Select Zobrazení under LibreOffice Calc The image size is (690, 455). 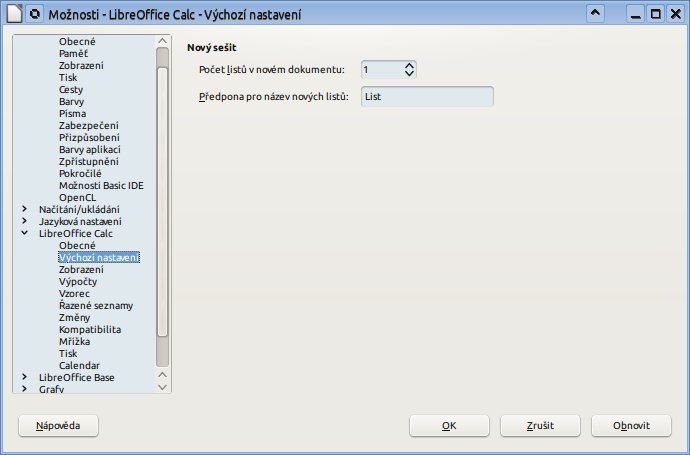coord(81,269)
